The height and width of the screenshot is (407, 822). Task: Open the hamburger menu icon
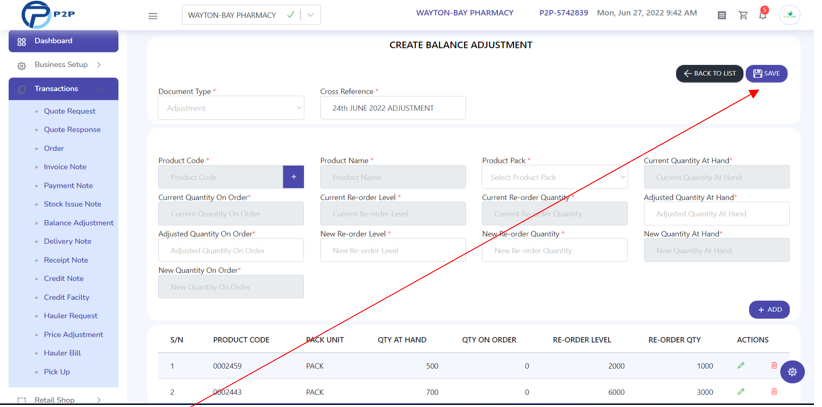coord(153,16)
